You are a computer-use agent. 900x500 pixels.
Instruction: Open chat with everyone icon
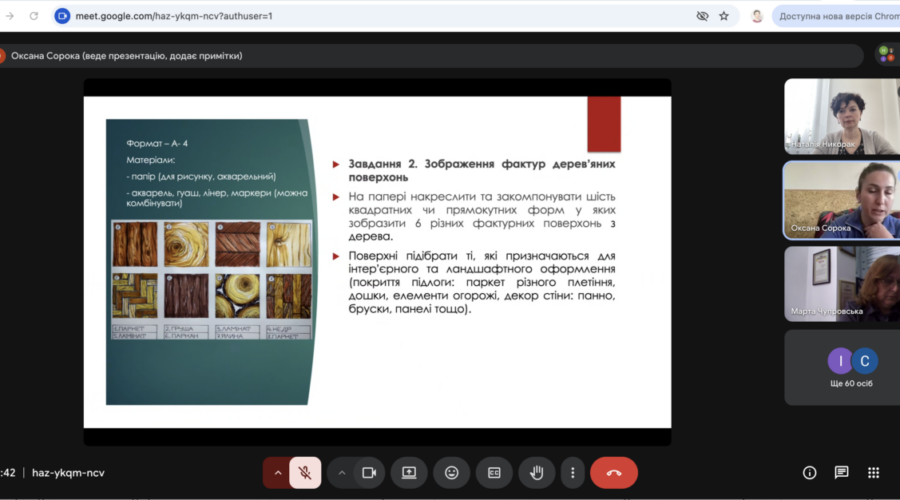(x=841, y=473)
